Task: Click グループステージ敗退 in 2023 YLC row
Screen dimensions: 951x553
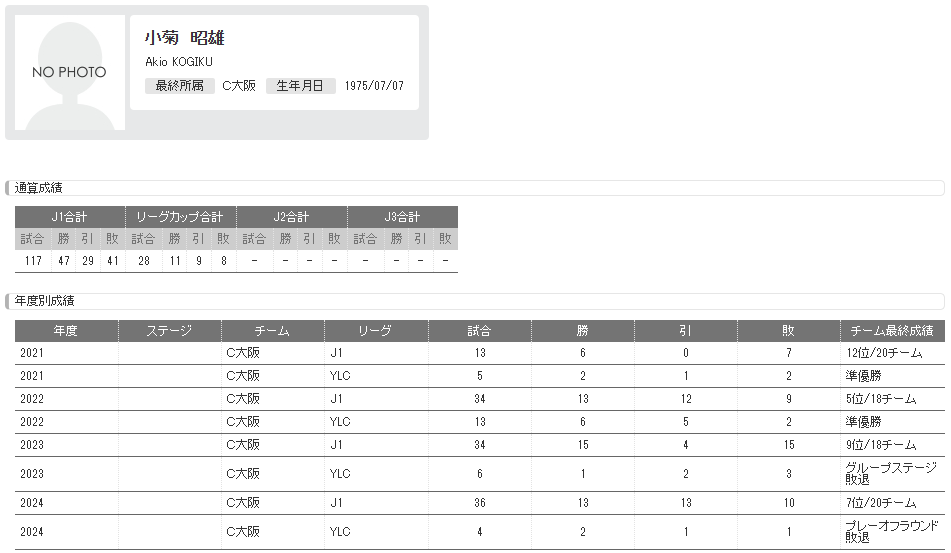Action: (891, 474)
